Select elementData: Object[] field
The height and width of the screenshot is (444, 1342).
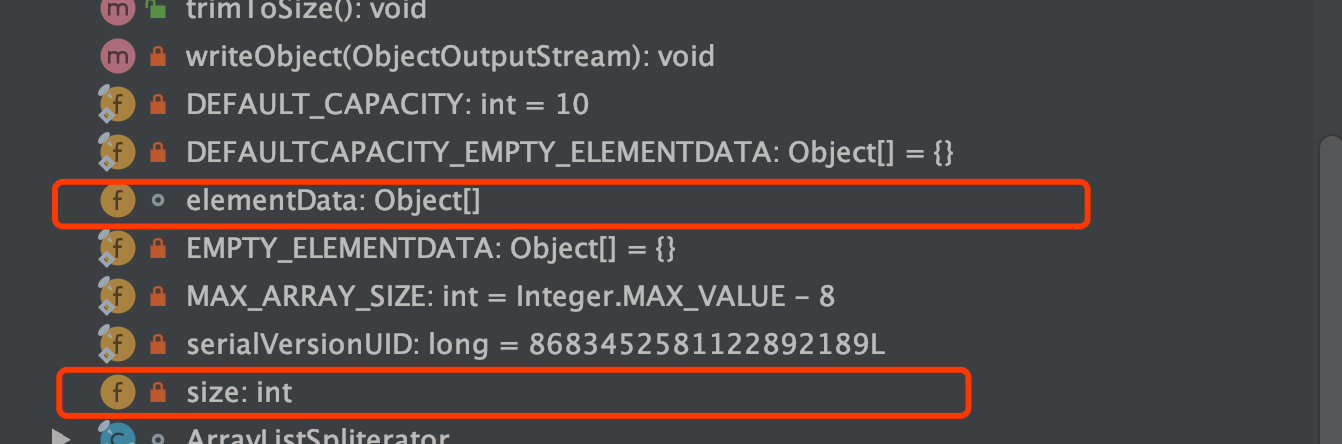[333, 201]
